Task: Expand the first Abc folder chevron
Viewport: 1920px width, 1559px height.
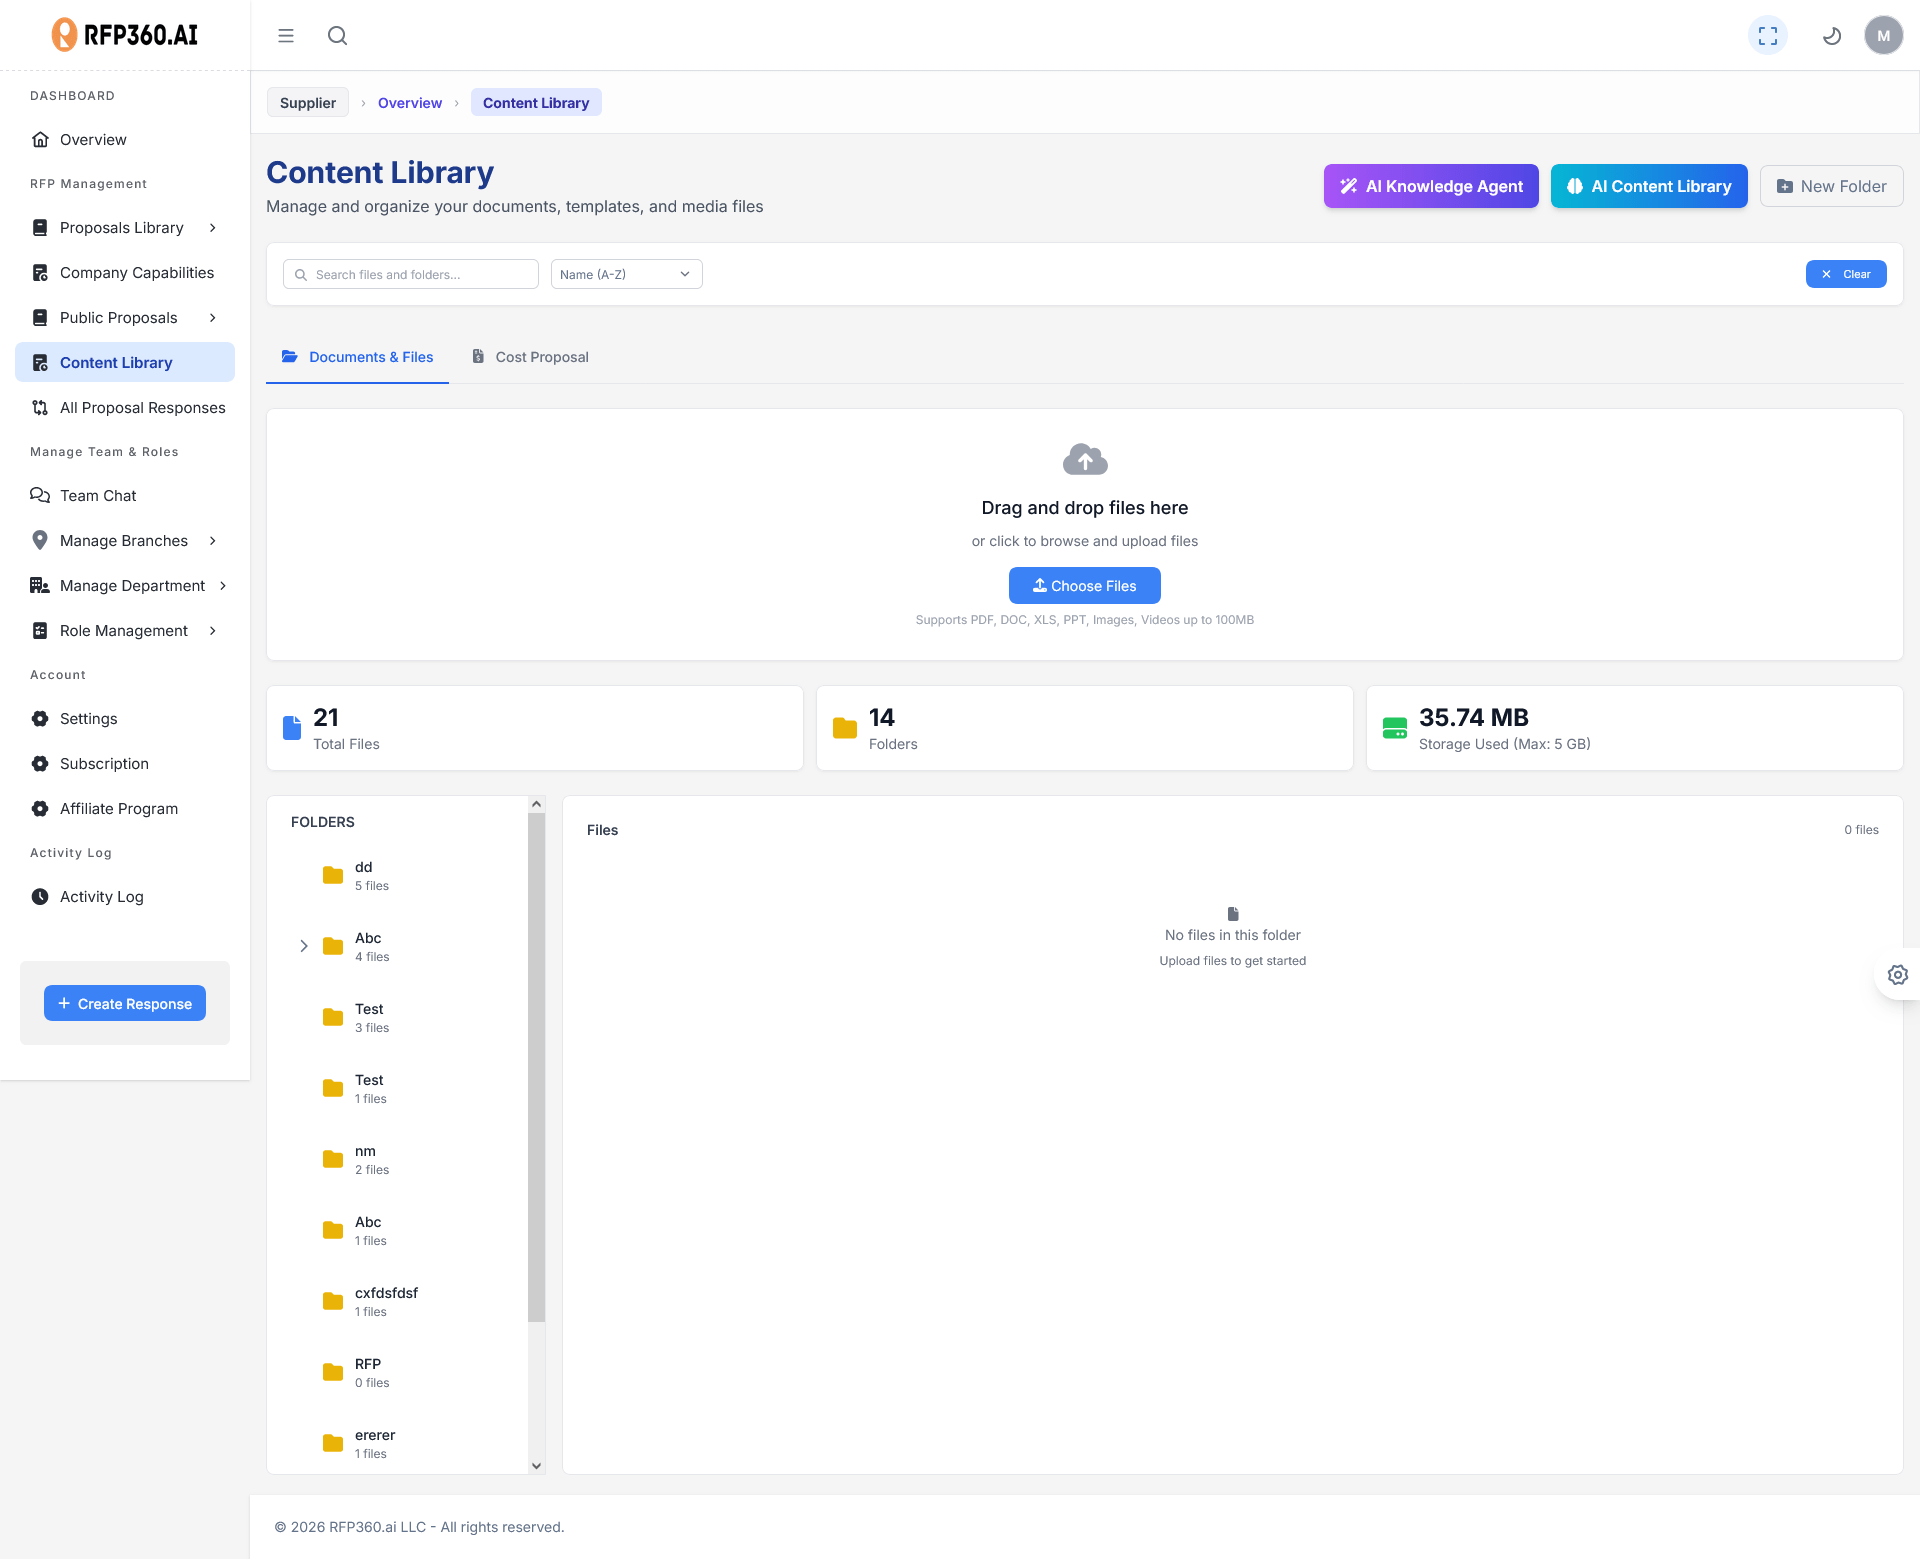Action: click(304, 946)
